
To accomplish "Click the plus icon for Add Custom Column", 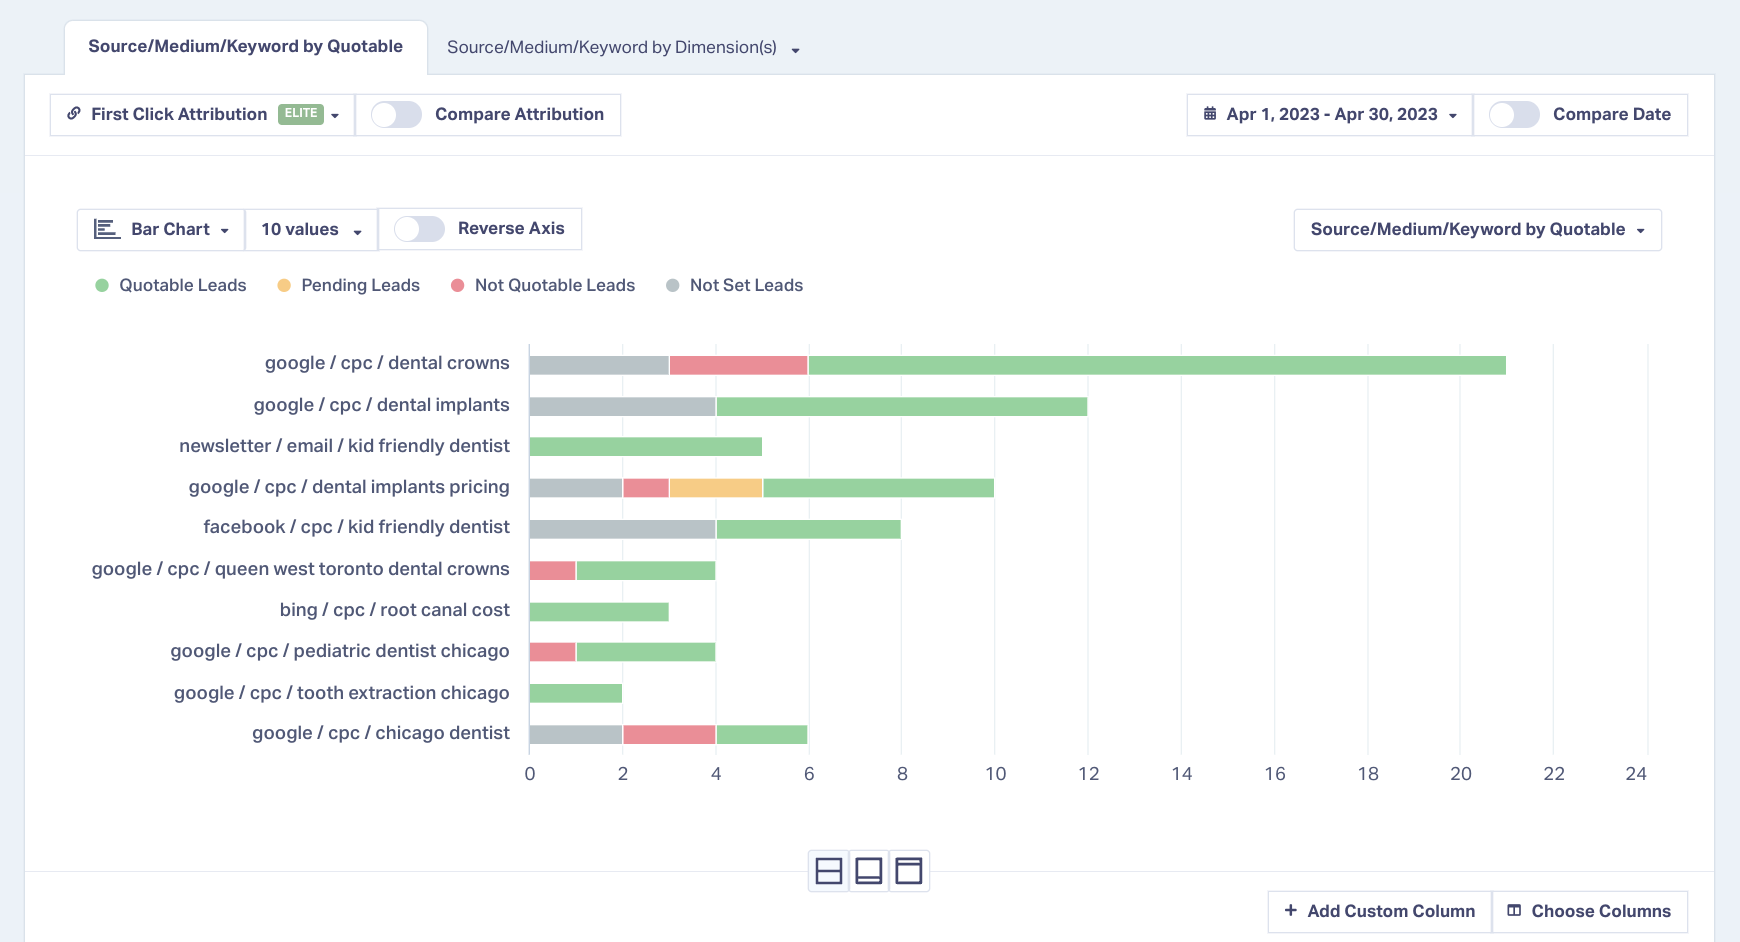I will [1291, 911].
